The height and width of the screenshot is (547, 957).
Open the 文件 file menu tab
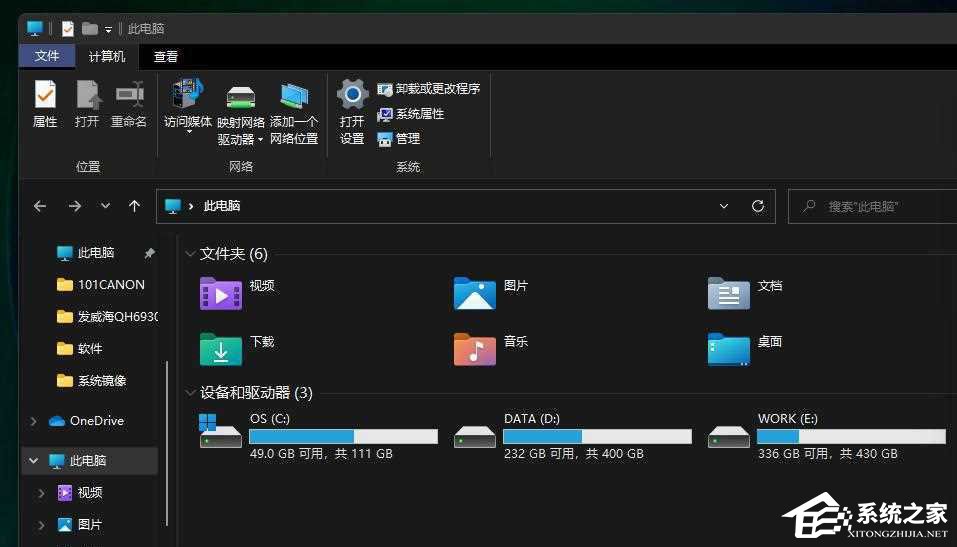[x=47, y=57]
